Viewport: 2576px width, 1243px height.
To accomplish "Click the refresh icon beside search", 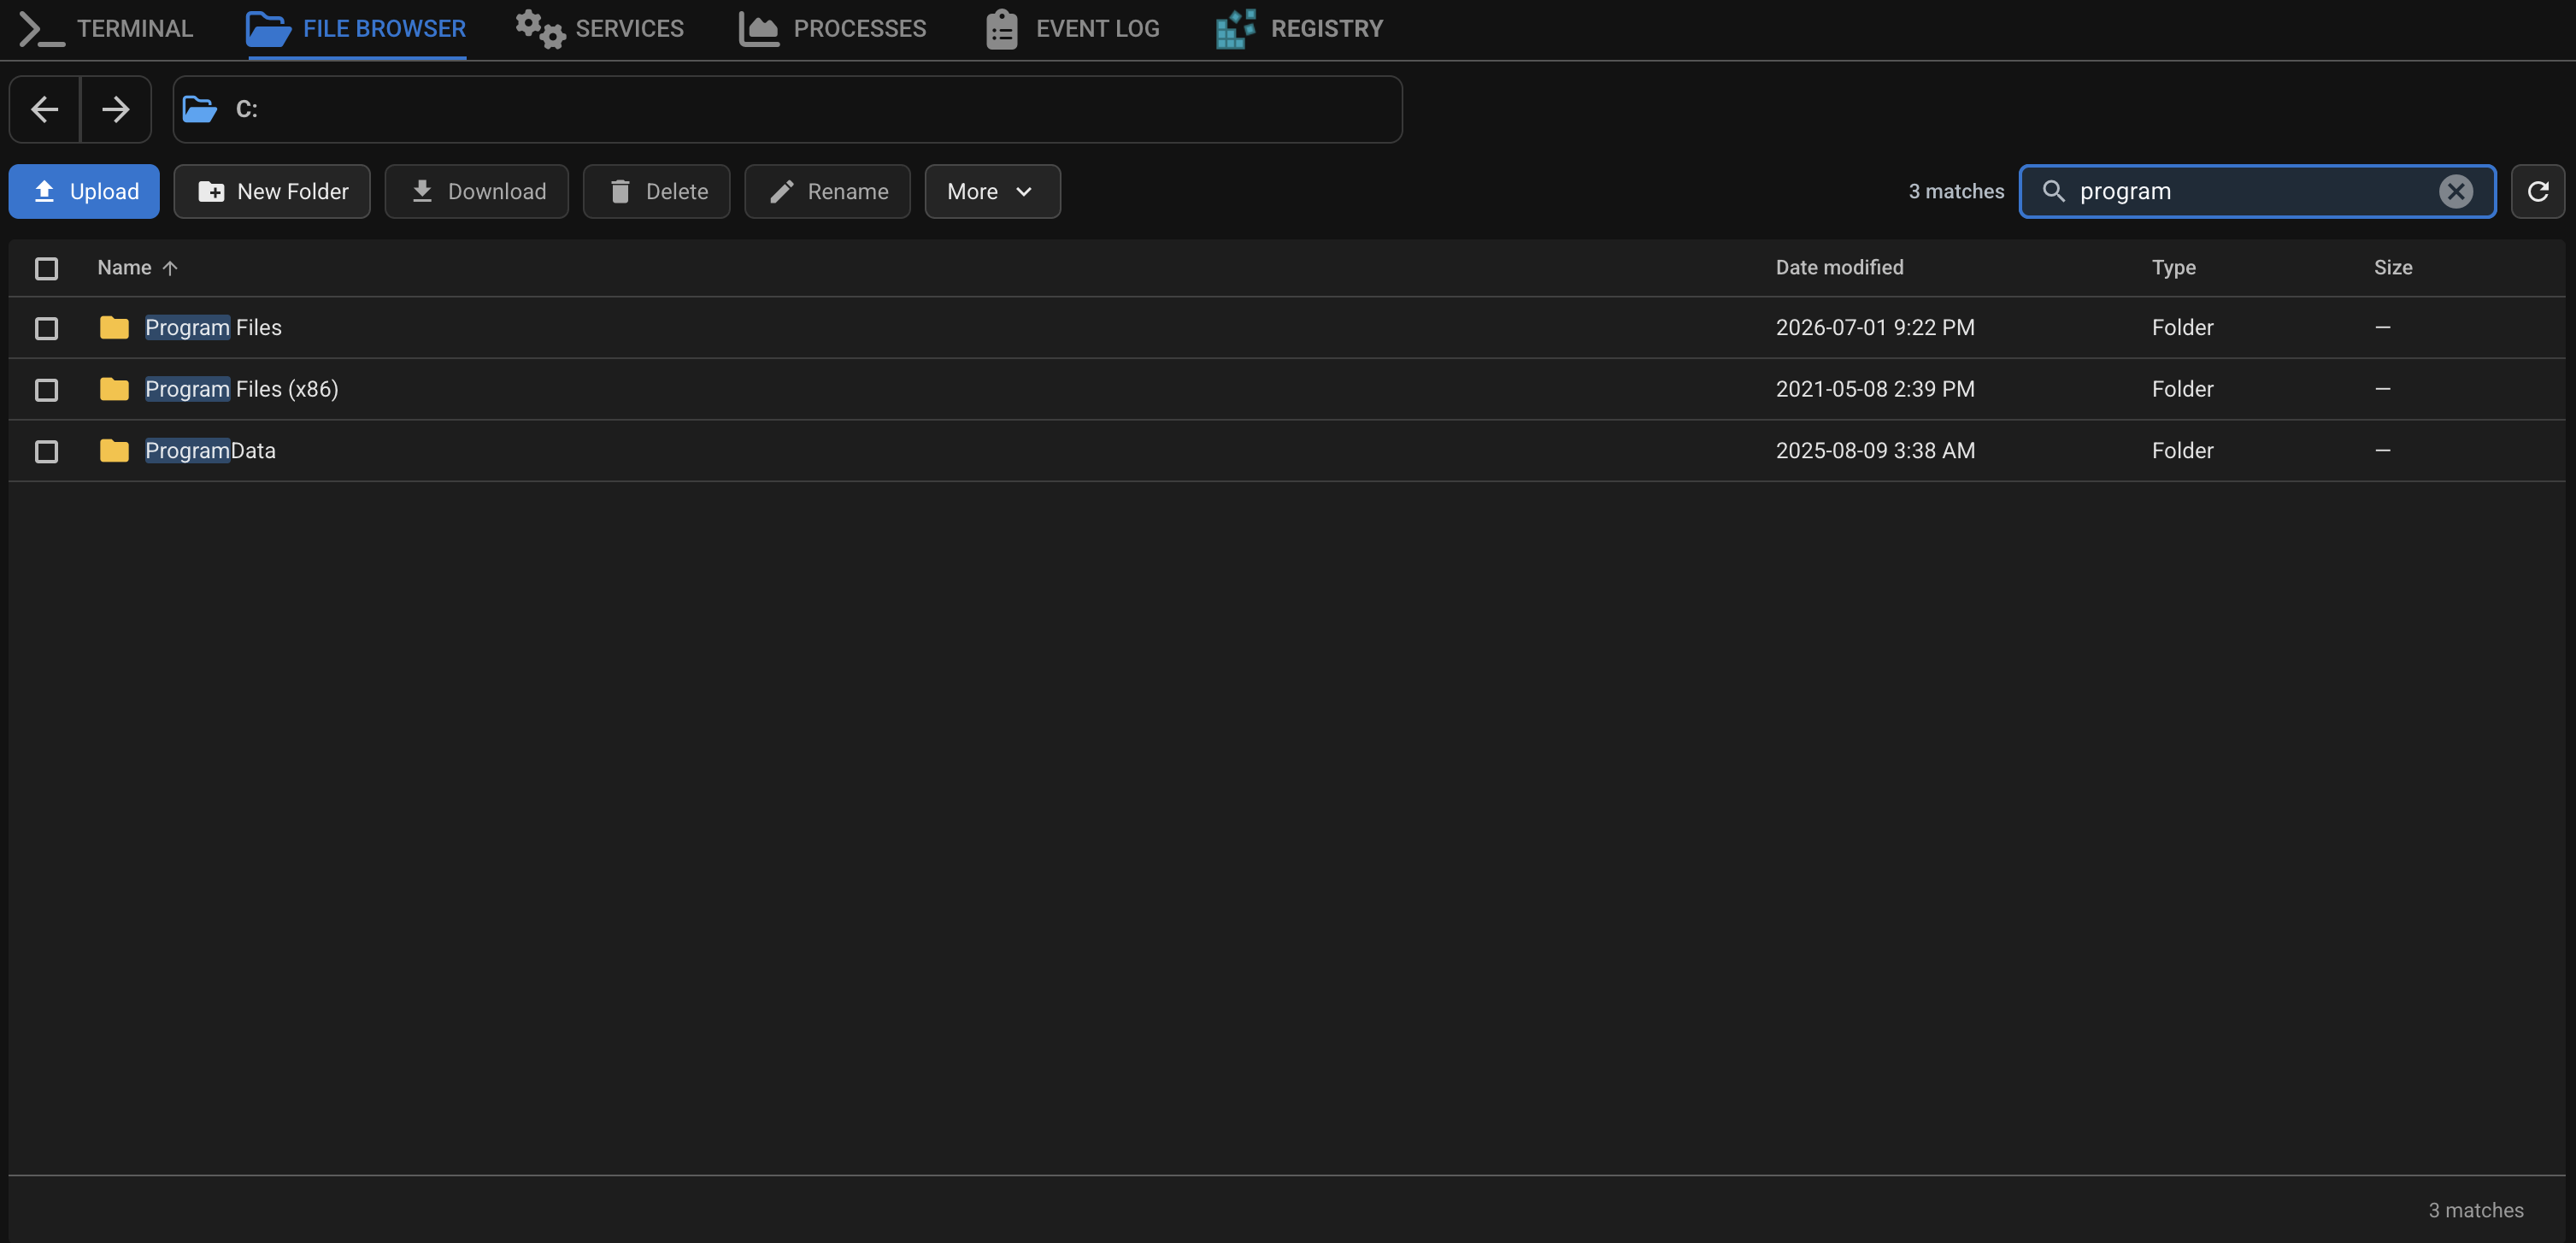I will (2538, 191).
